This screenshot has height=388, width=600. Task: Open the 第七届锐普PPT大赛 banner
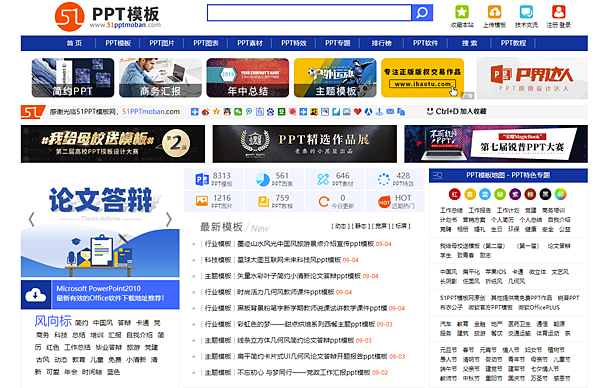coord(496,144)
